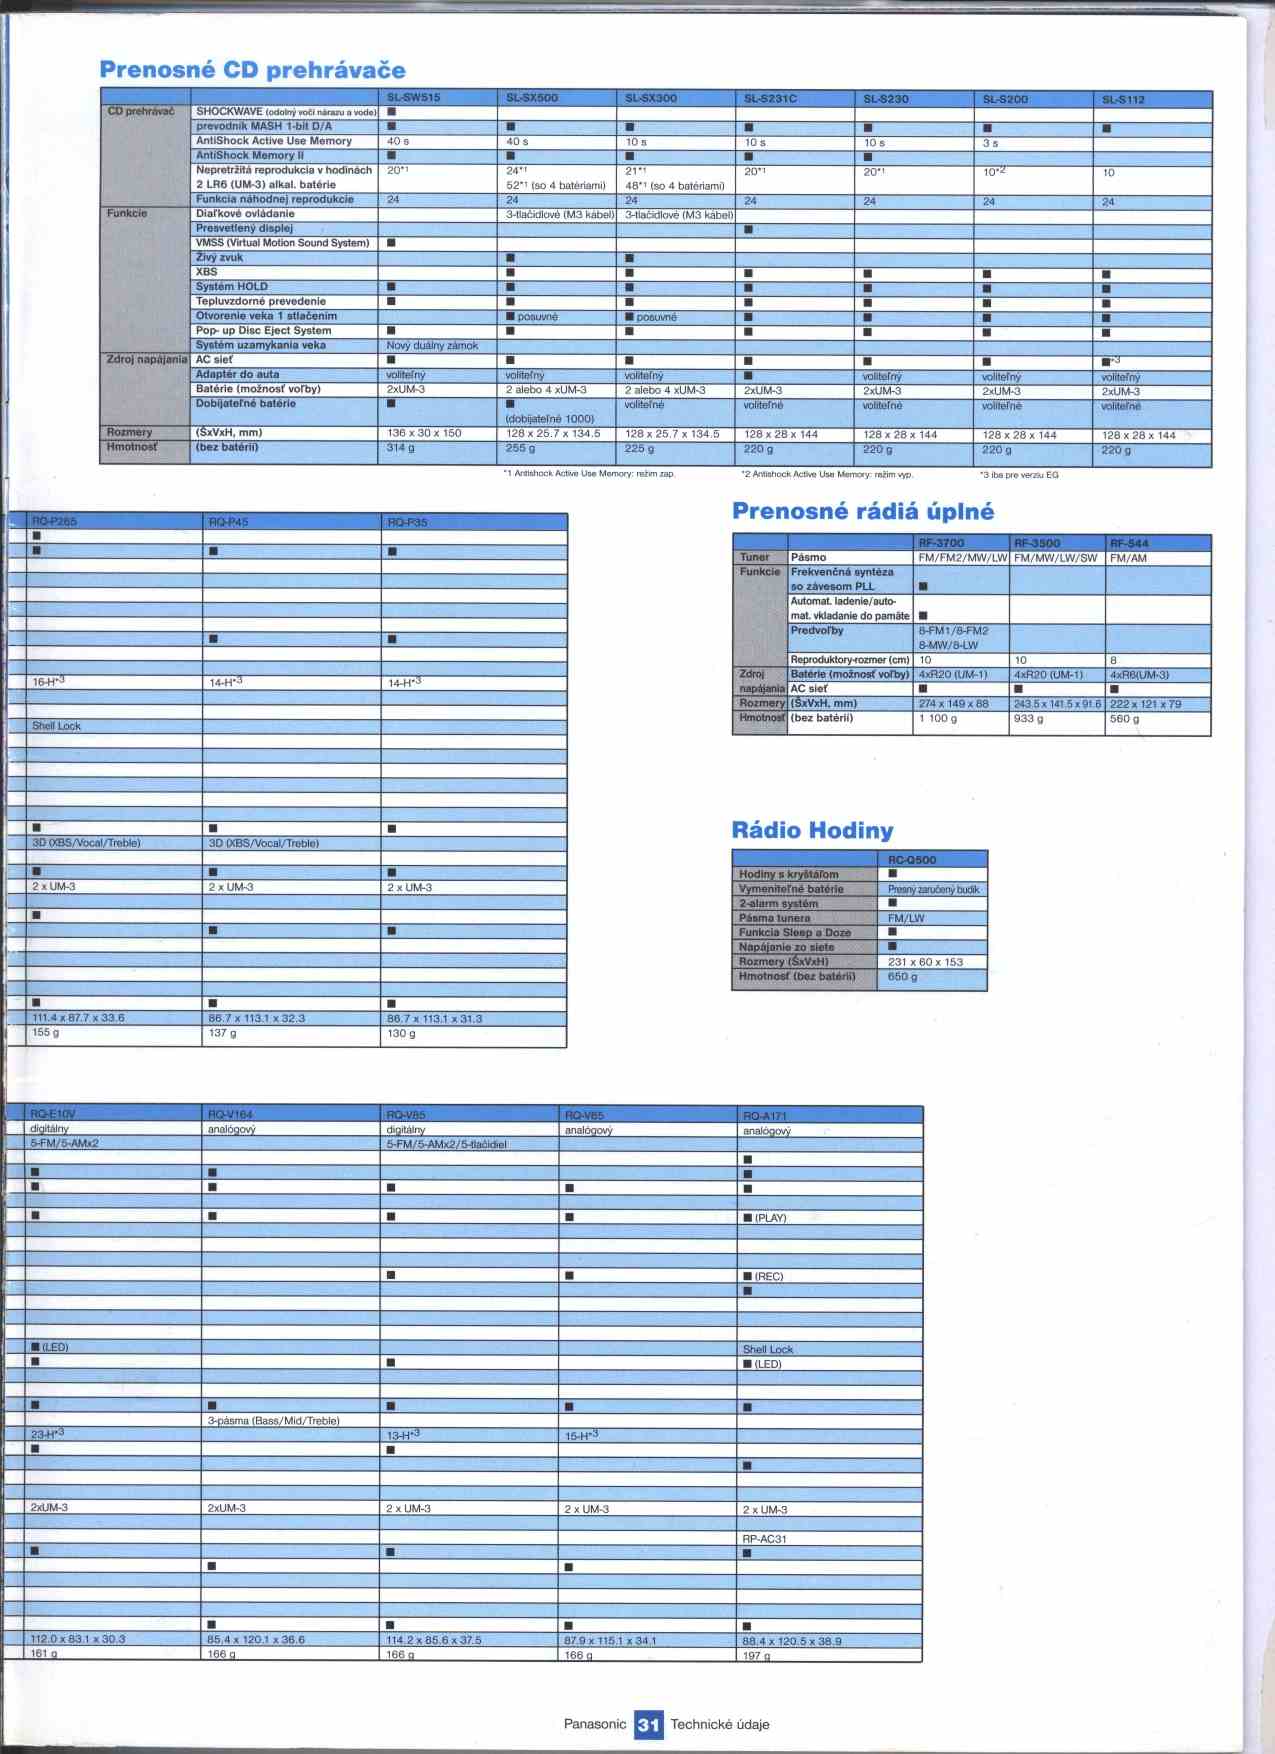Click "AntiShock Active Use Memory" row label
This screenshot has height=1754, width=1275.
coord(274,141)
